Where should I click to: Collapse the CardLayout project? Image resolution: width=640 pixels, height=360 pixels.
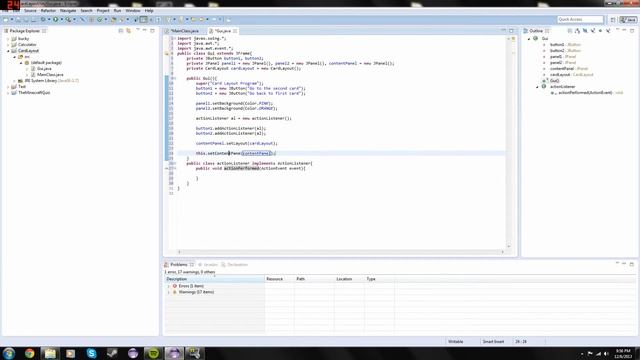coord(8,51)
